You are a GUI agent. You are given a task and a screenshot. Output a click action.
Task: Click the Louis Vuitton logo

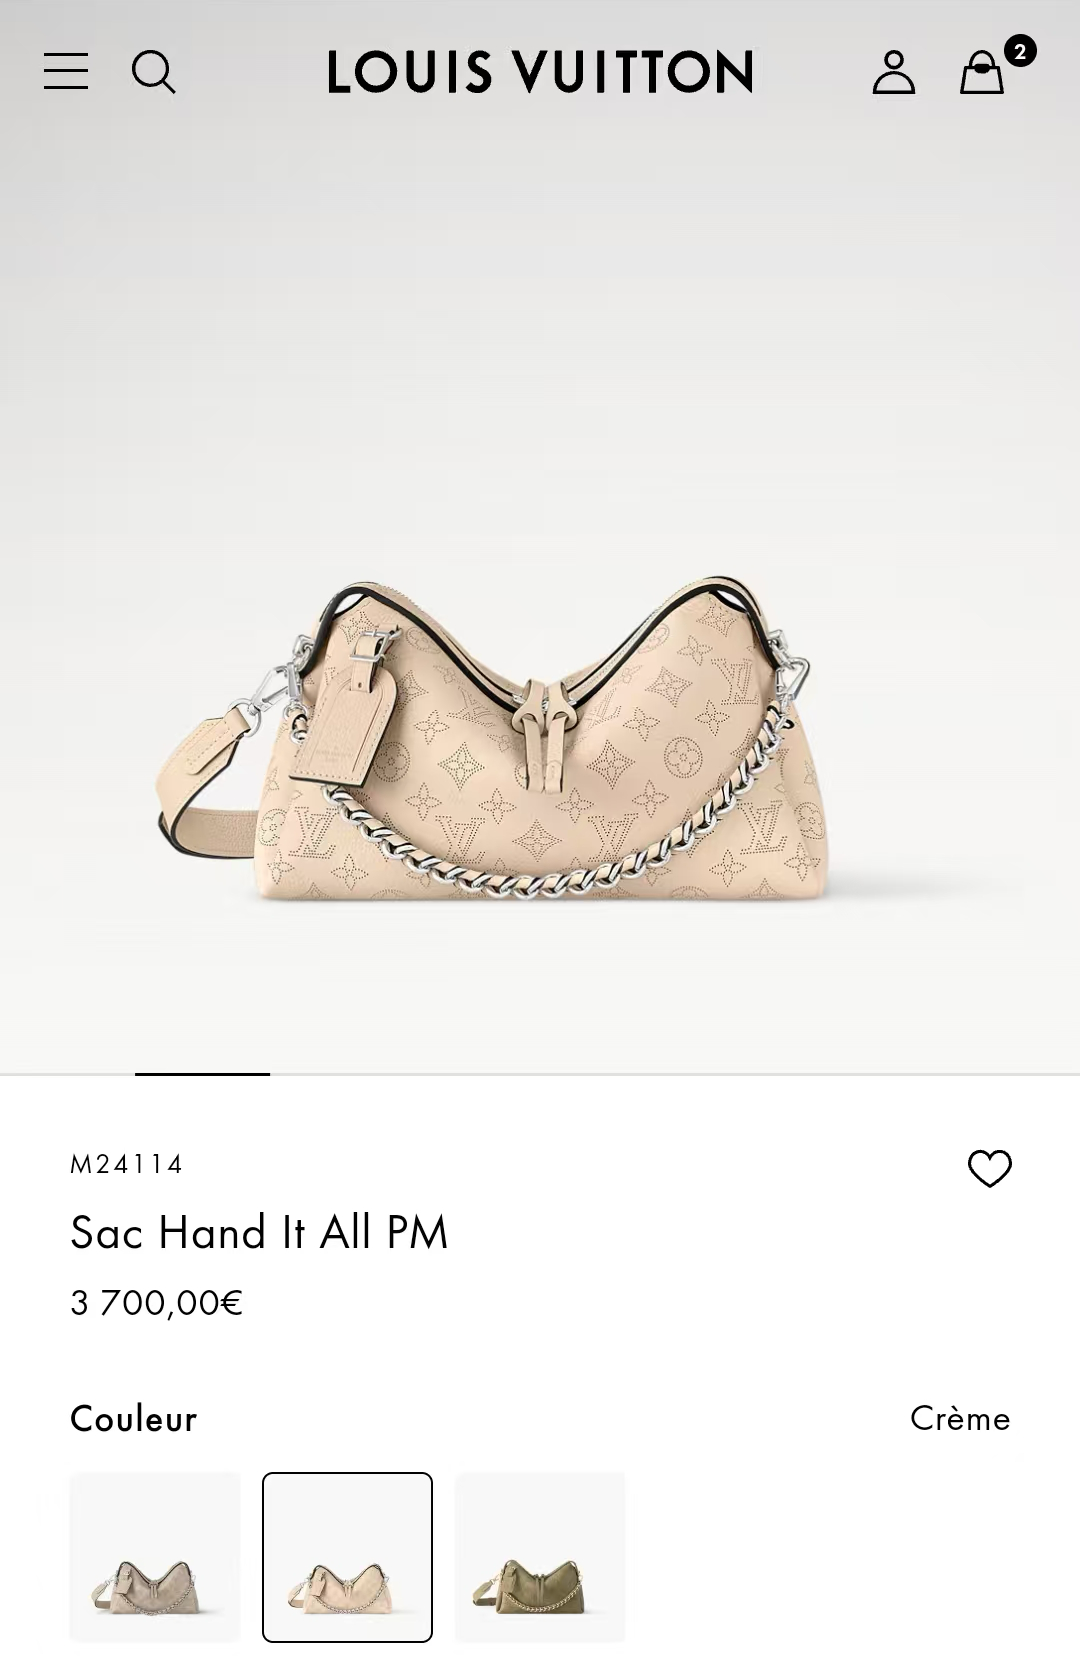(540, 72)
